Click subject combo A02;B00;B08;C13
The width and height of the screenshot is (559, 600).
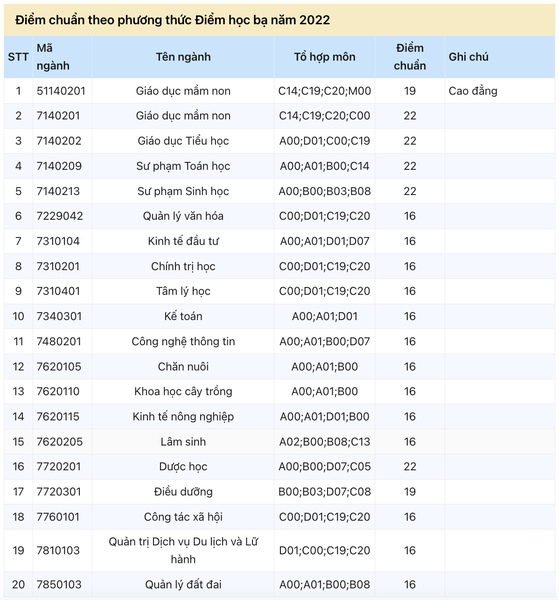tap(324, 442)
